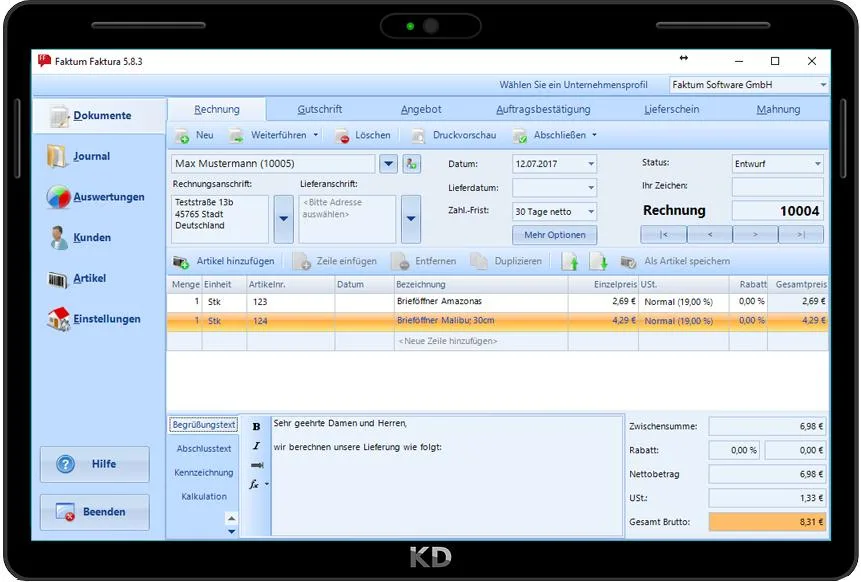Click Artikel hinzufügen
The height and width of the screenshot is (582, 861).
[x=223, y=261]
